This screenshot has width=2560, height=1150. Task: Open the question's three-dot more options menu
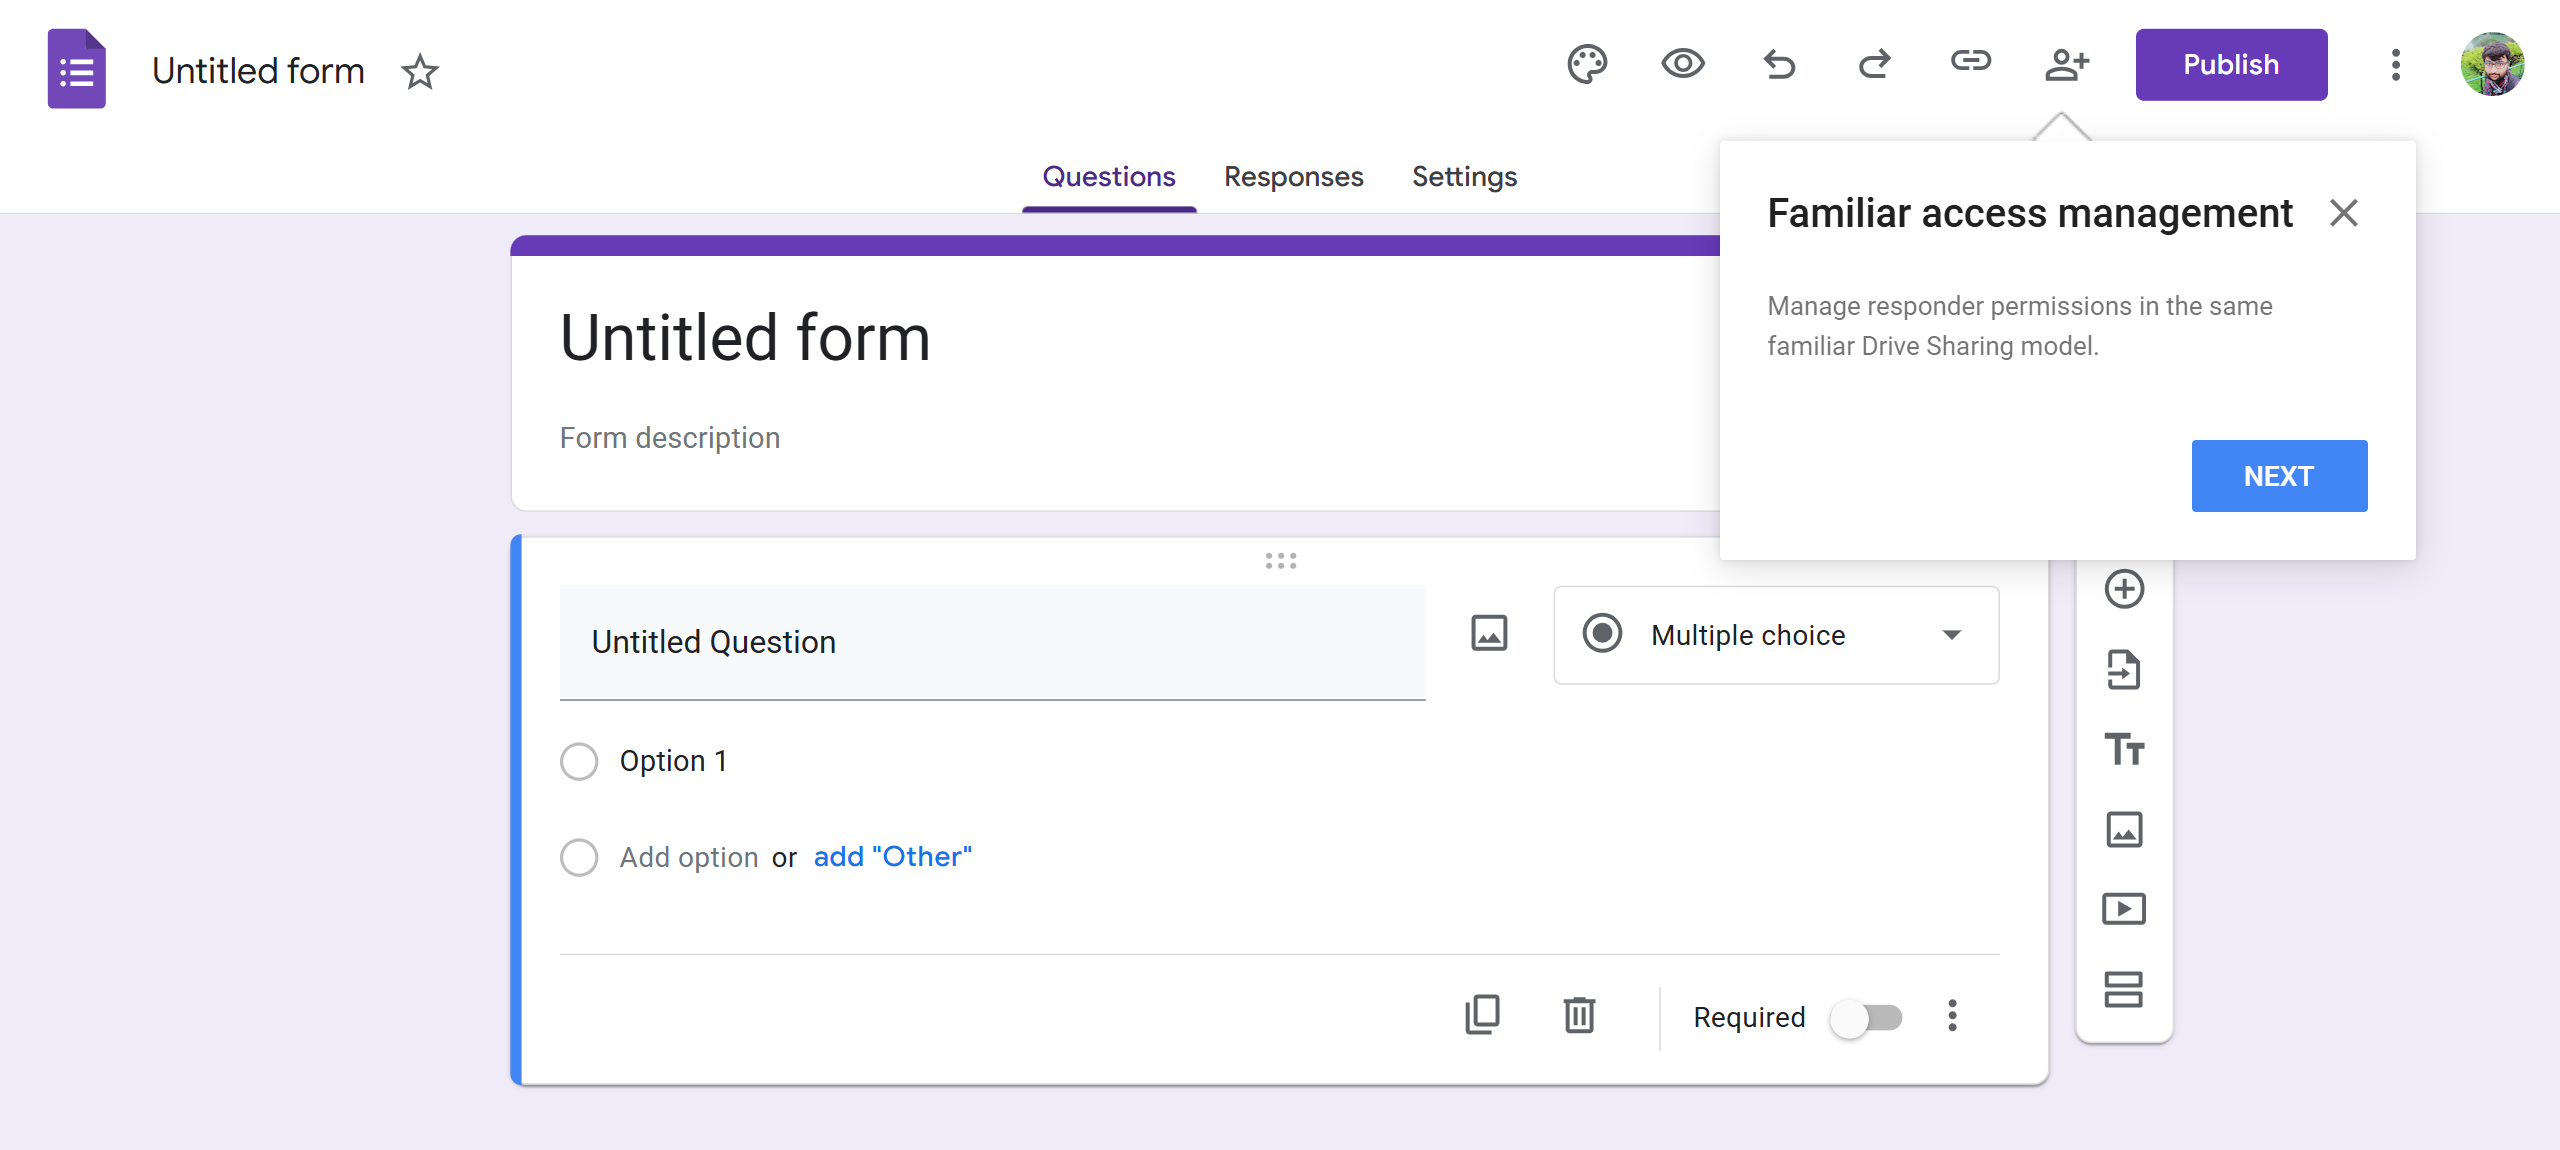[x=1952, y=1016]
